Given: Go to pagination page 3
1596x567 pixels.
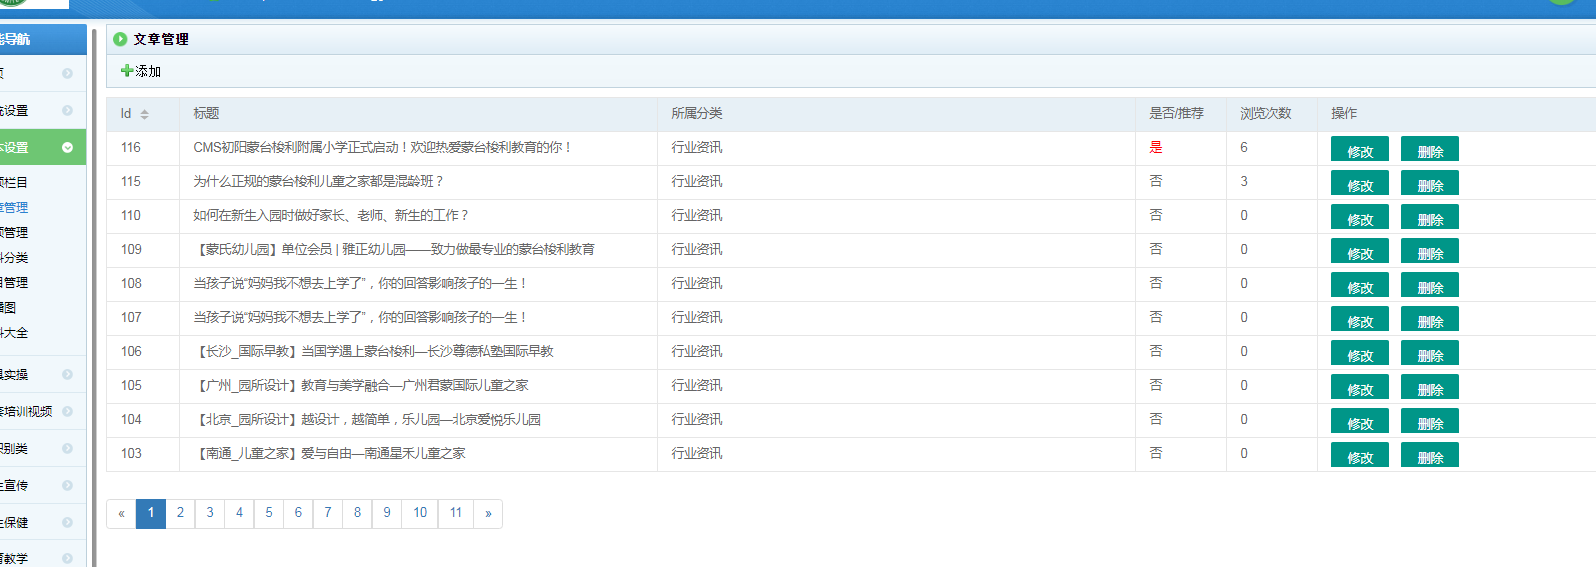Looking at the screenshot, I should pyautogui.click(x=210, y=513).
